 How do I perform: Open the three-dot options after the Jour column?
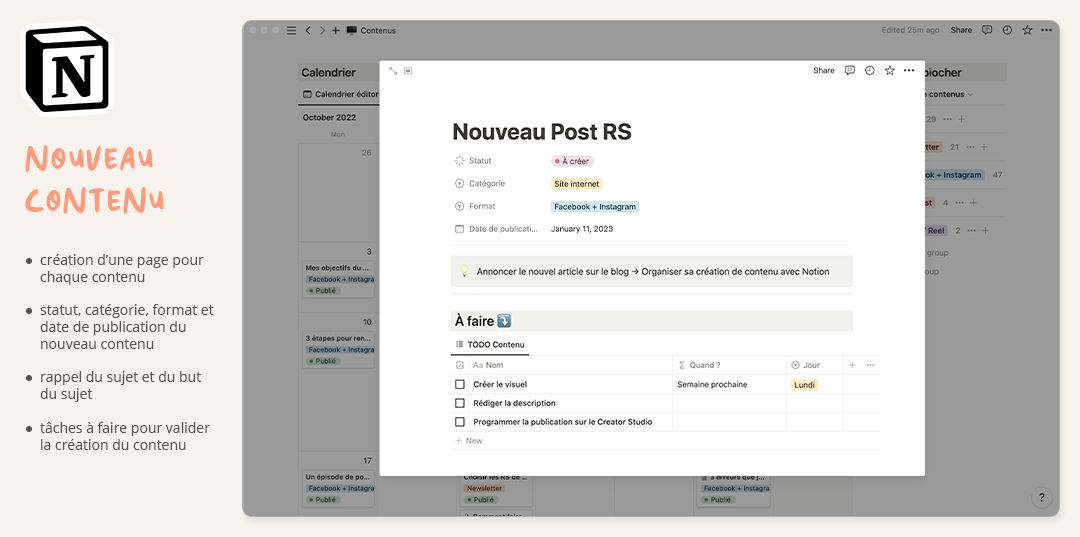click(x=871, y=365)
